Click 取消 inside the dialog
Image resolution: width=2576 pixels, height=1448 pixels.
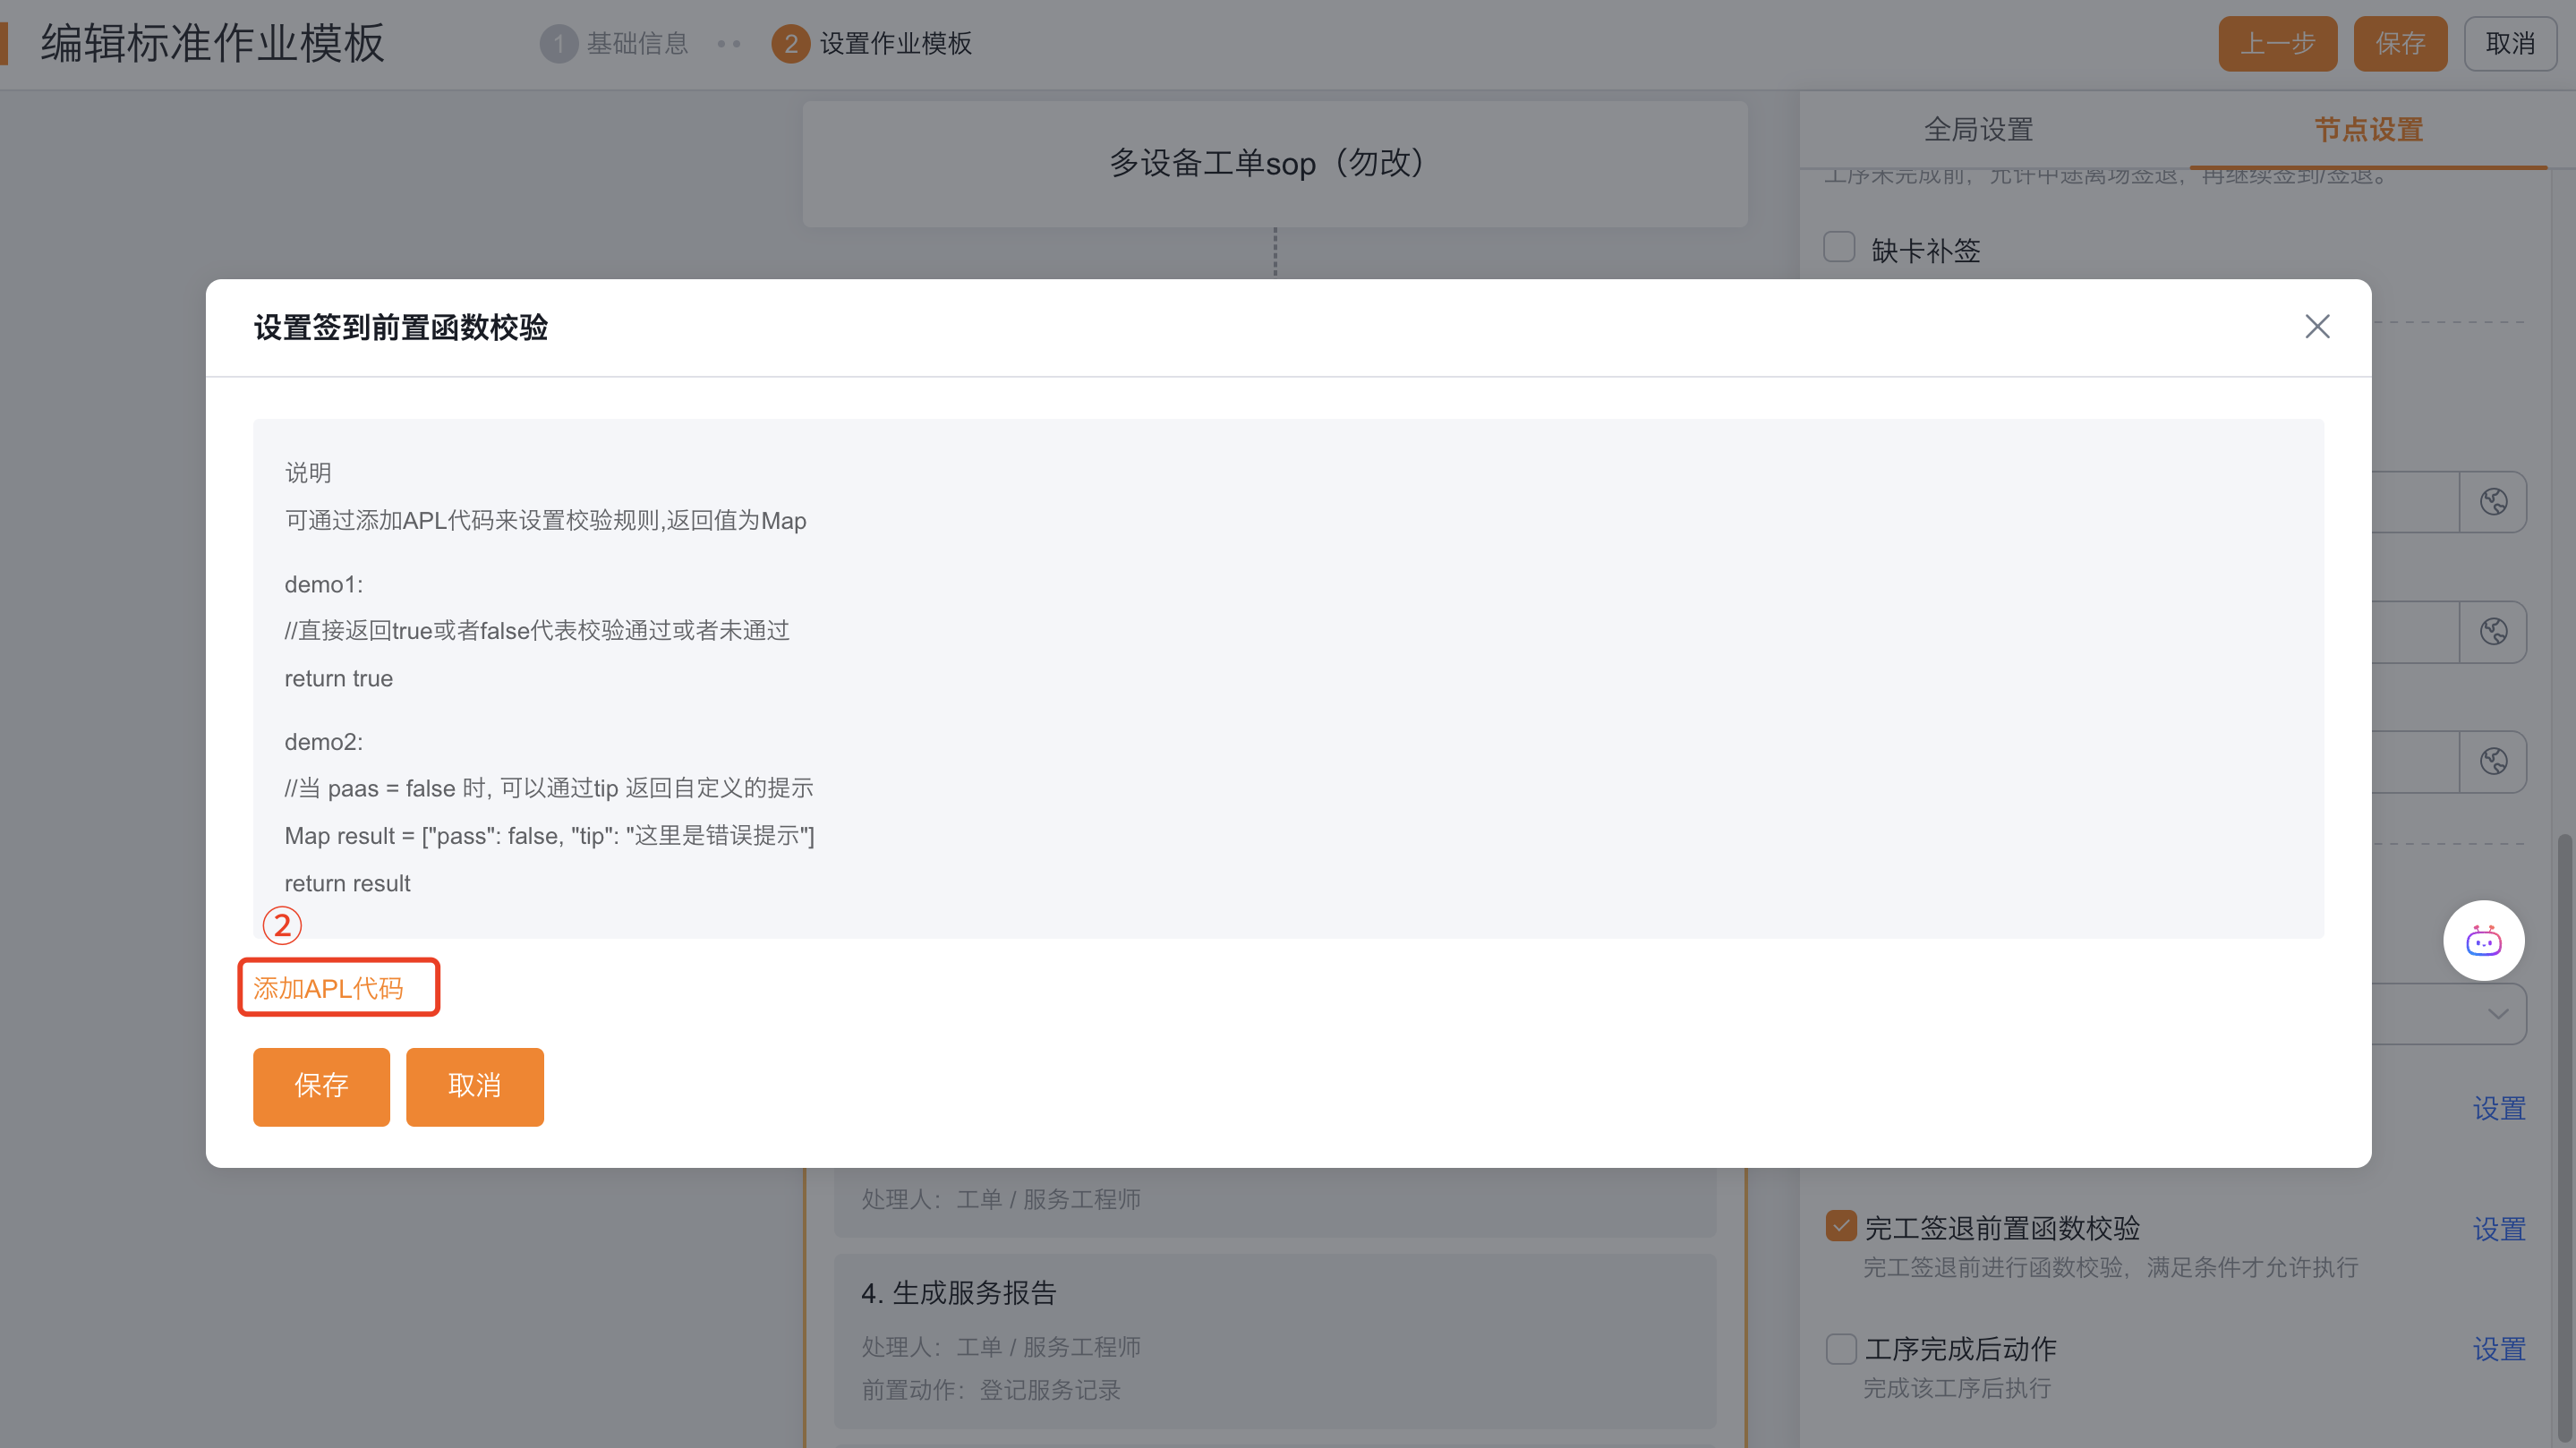(x=474, y=1086)
